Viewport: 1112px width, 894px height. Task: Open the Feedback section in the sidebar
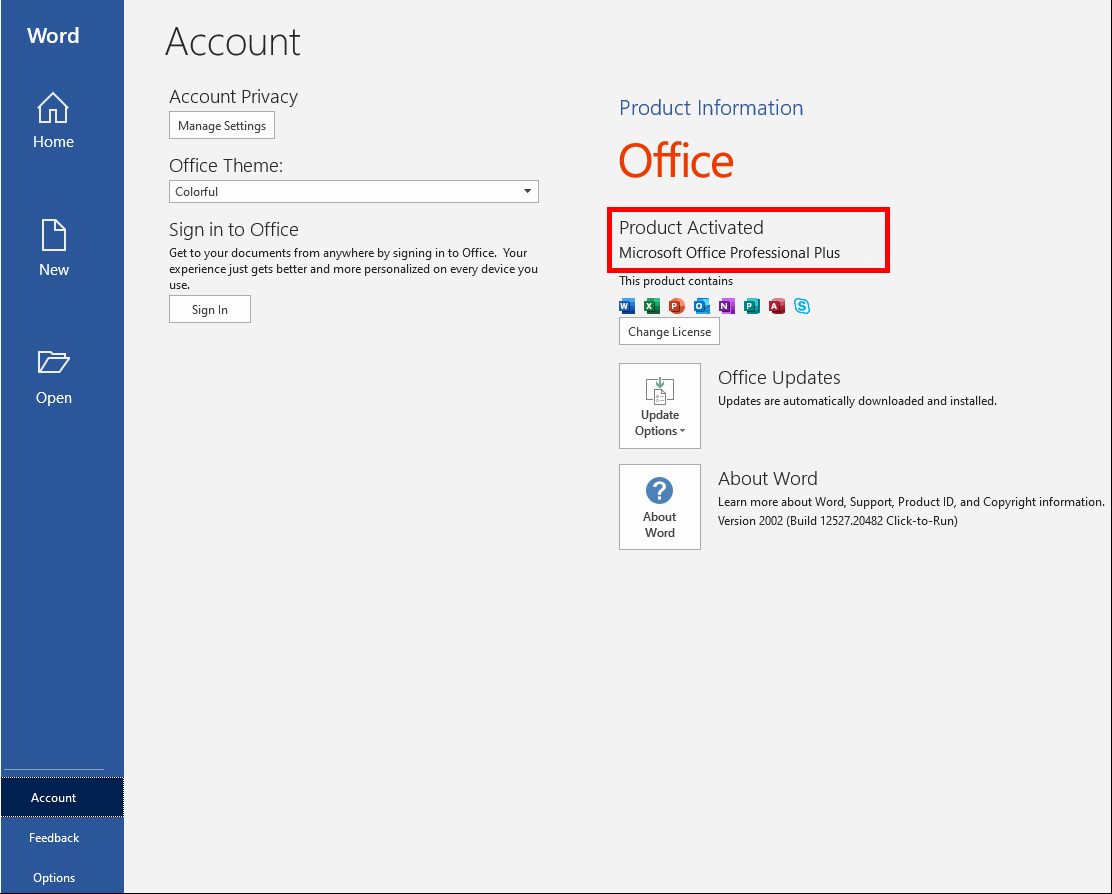pyautogui.click(x=53, y=838)
